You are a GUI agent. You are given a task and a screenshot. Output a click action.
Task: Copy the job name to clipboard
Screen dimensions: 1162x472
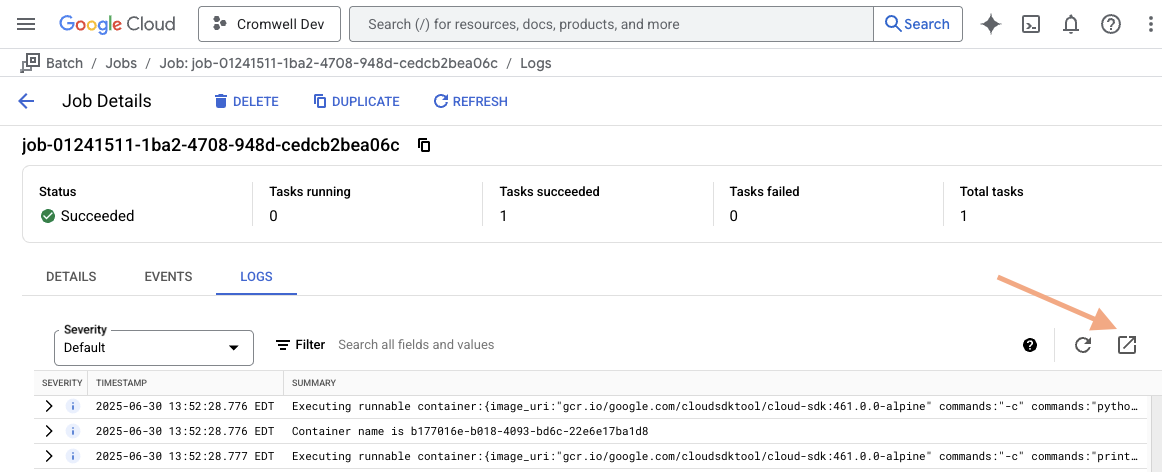click(424, 145)
